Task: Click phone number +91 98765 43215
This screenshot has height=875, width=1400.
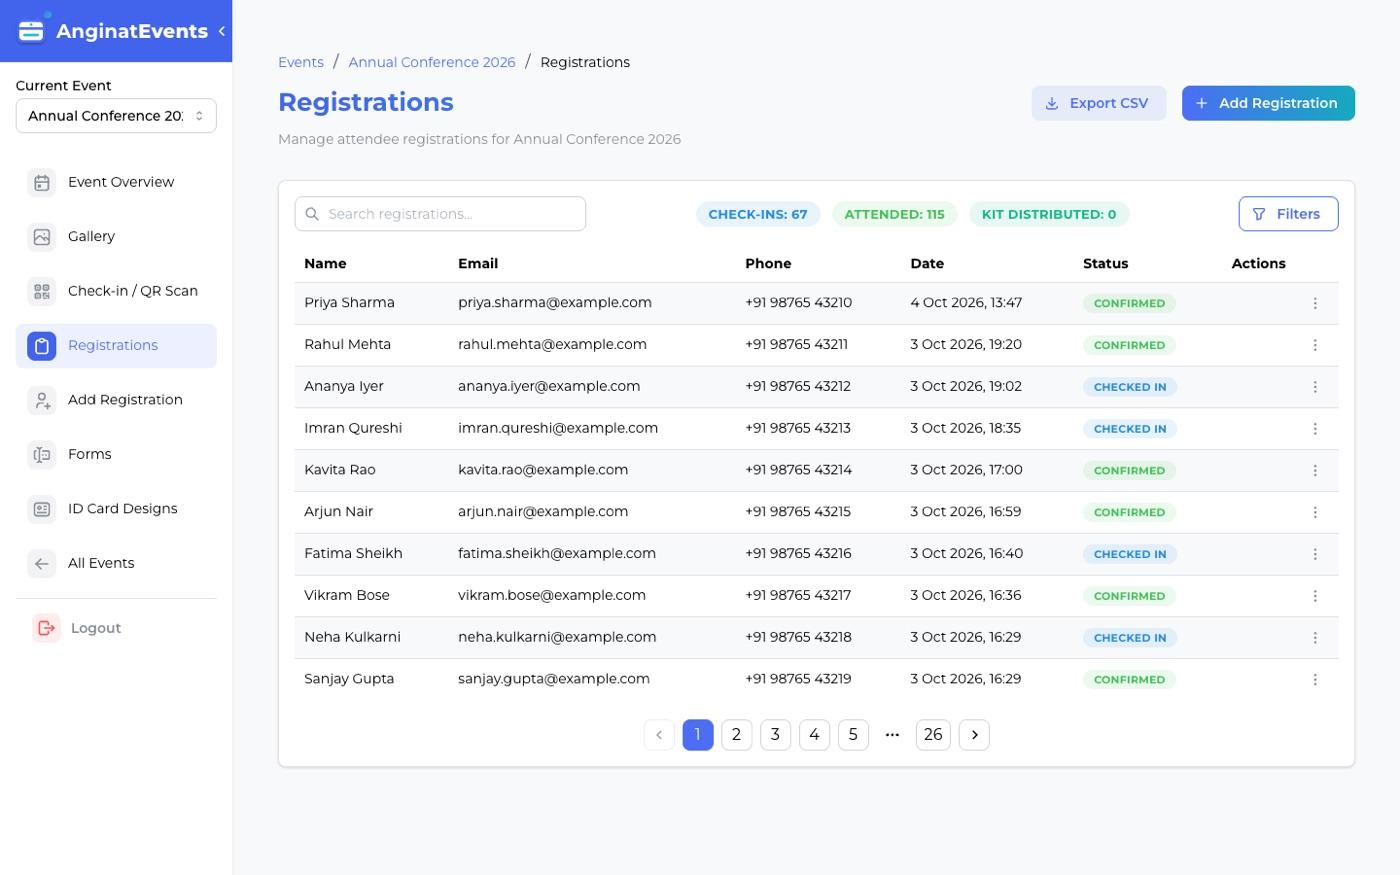Action: (x=798, y=512)
